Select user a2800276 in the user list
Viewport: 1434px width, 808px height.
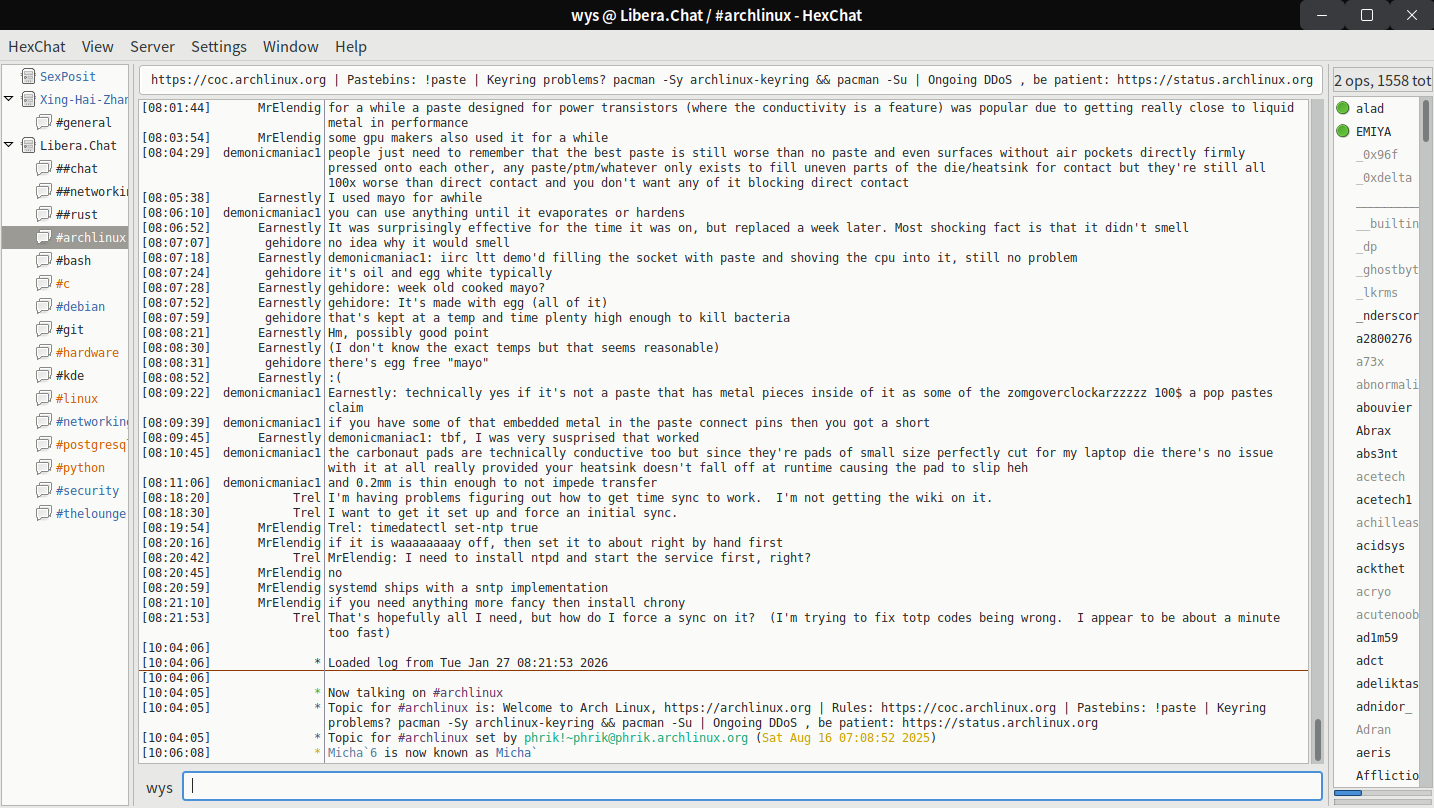click(x=1377, y=339)
